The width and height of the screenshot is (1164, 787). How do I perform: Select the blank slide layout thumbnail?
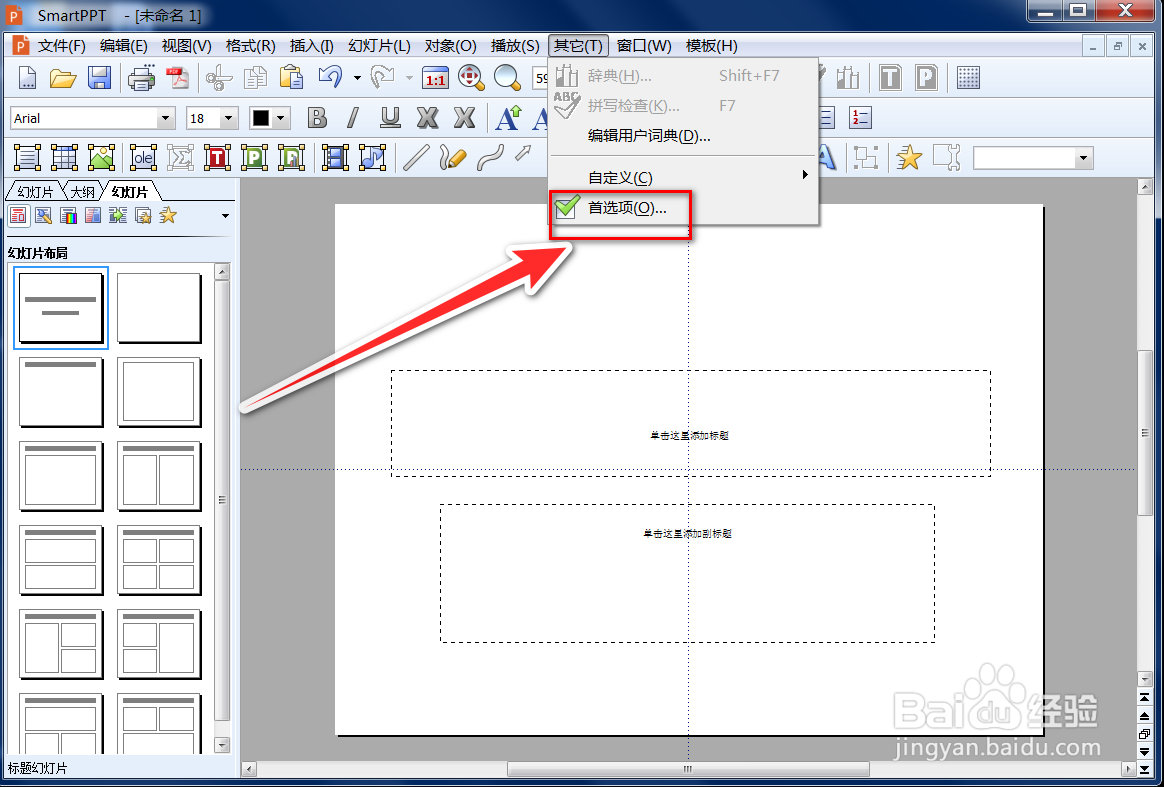coord(159,307)
